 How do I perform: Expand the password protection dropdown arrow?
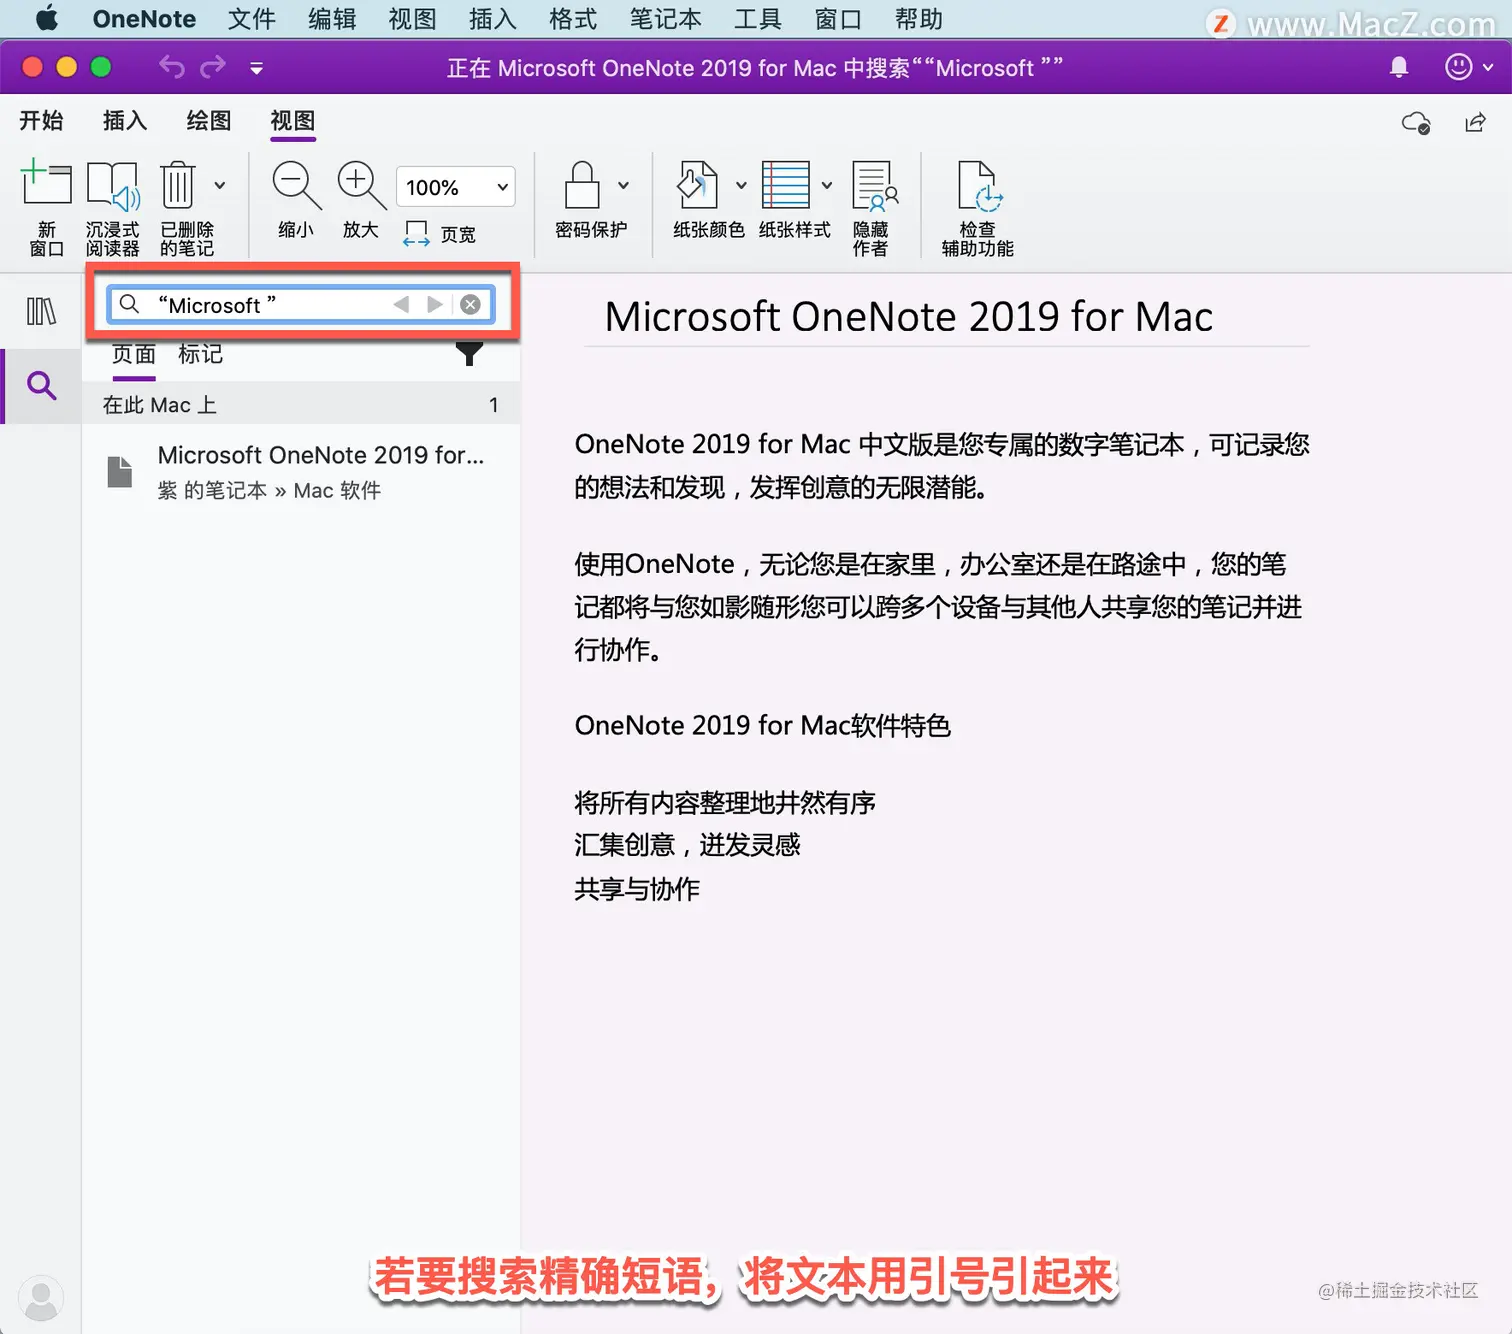coord(624,185)
